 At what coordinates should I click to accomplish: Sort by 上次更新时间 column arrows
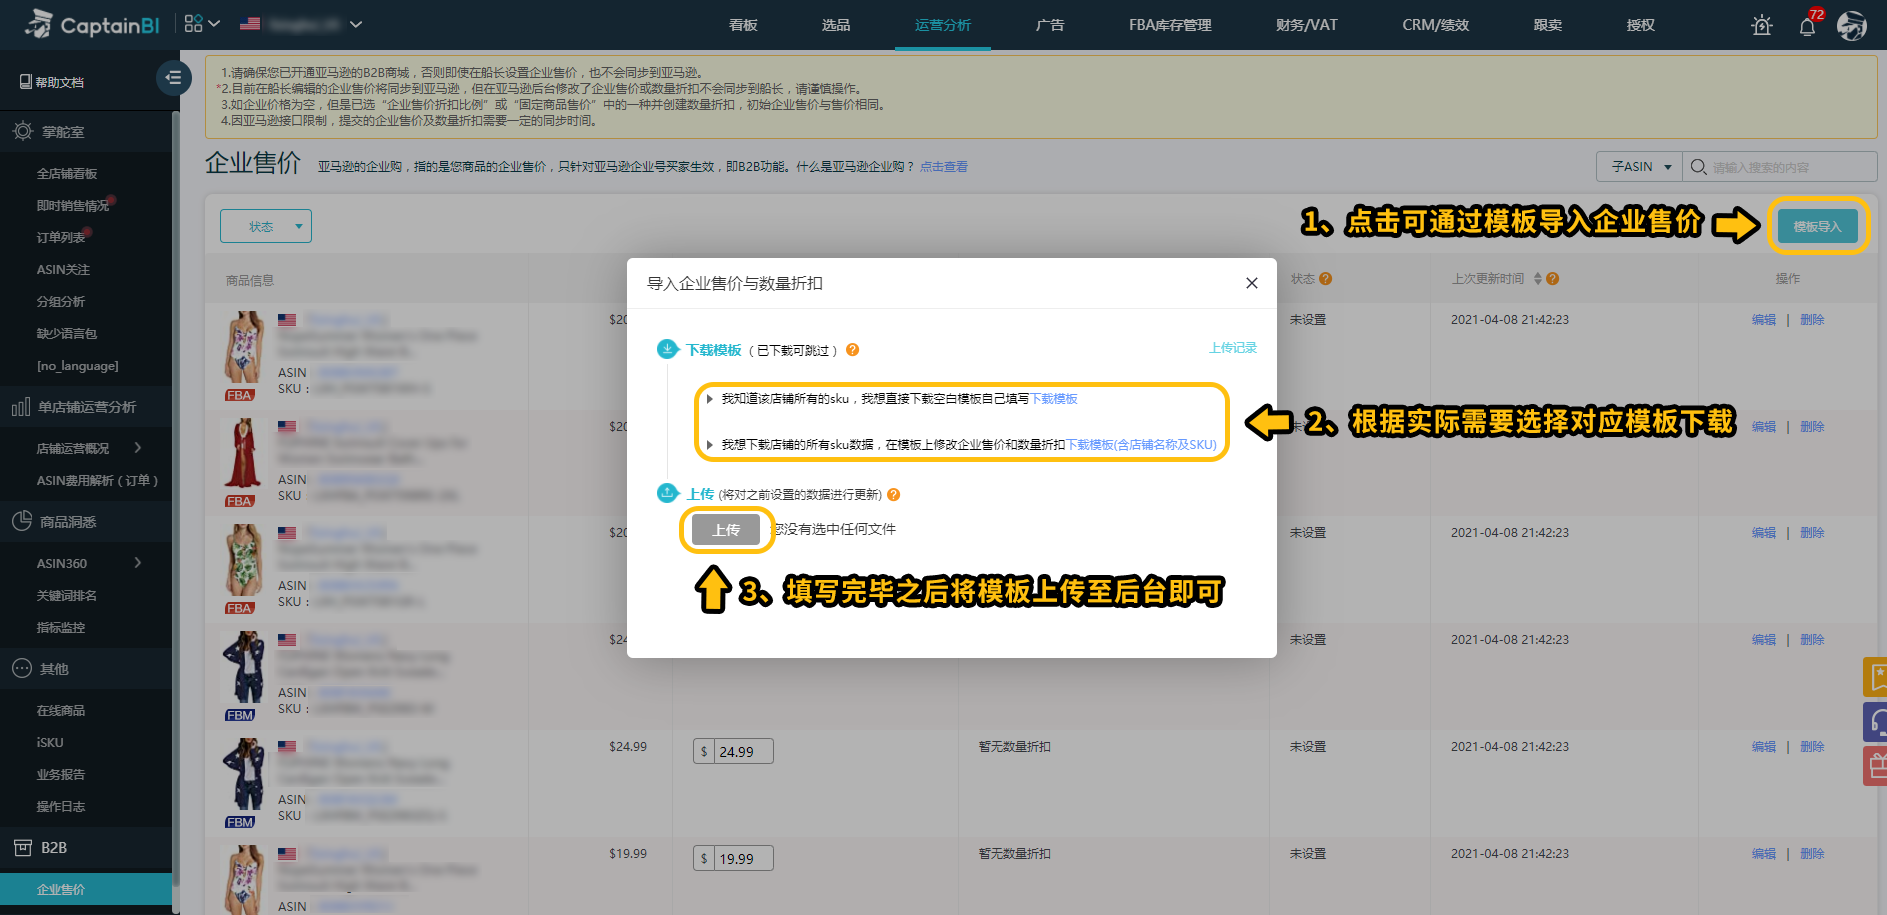click(x=1538, y=279)
